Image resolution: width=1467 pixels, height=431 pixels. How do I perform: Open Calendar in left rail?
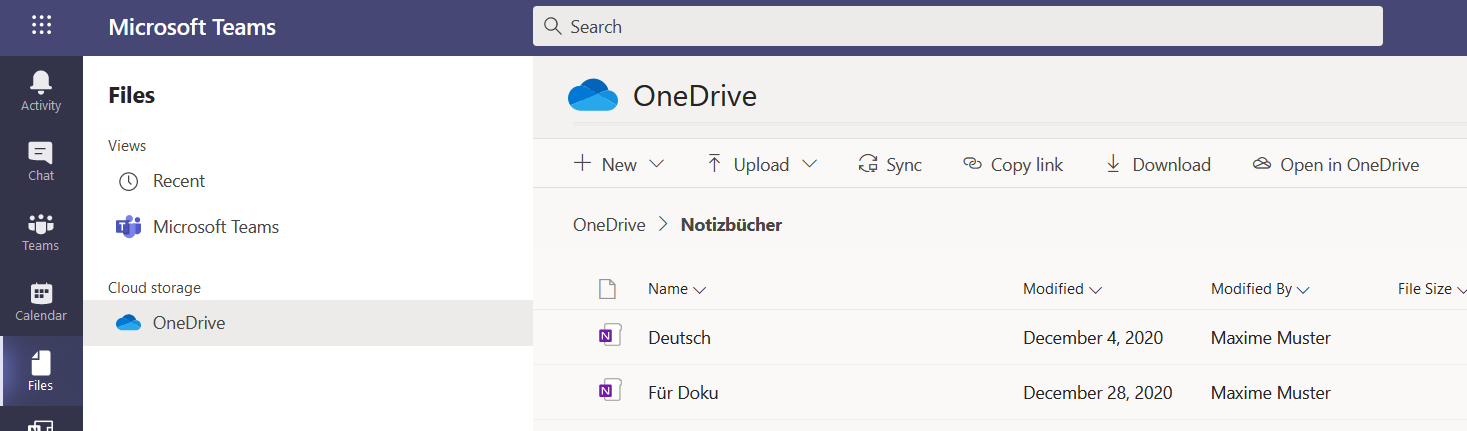tap(41, 301)
